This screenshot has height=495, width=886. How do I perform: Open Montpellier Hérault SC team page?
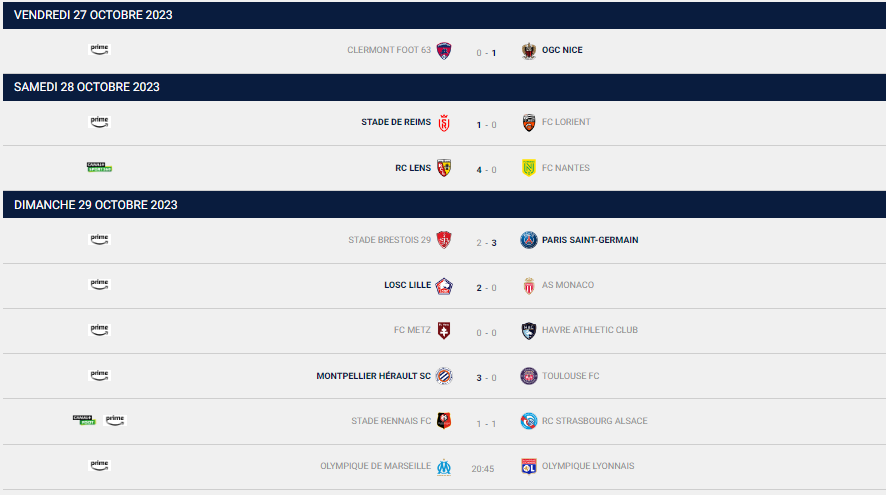point(373,376)
